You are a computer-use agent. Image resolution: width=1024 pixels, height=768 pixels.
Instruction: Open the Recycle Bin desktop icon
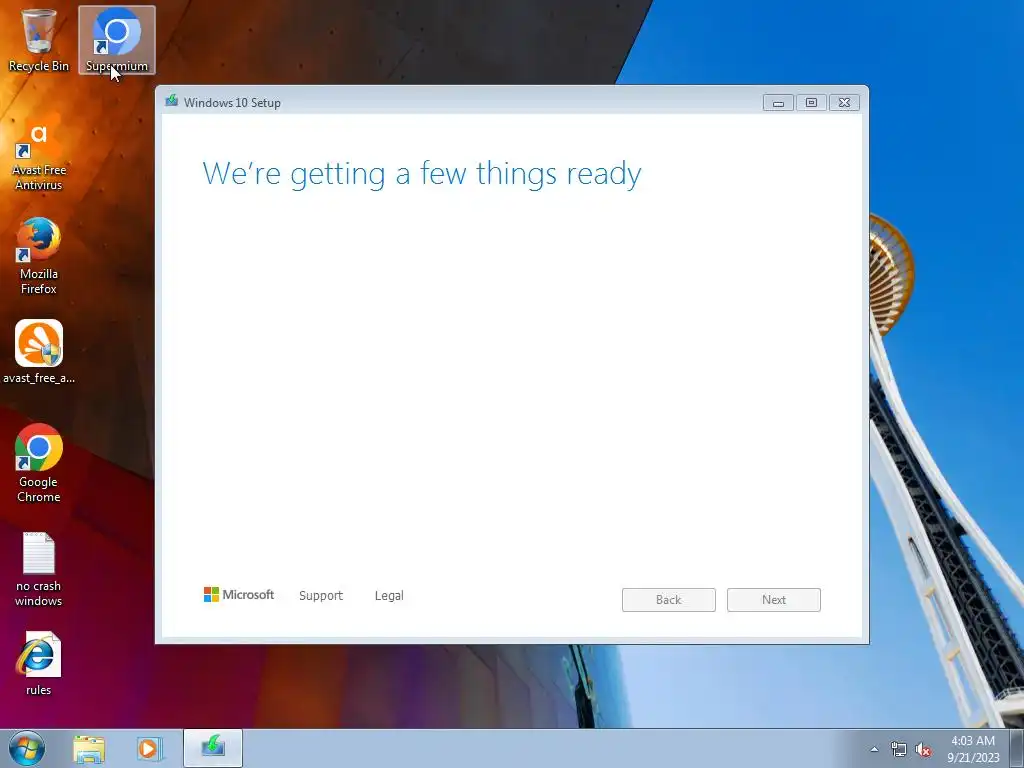(x=39, y=39)
